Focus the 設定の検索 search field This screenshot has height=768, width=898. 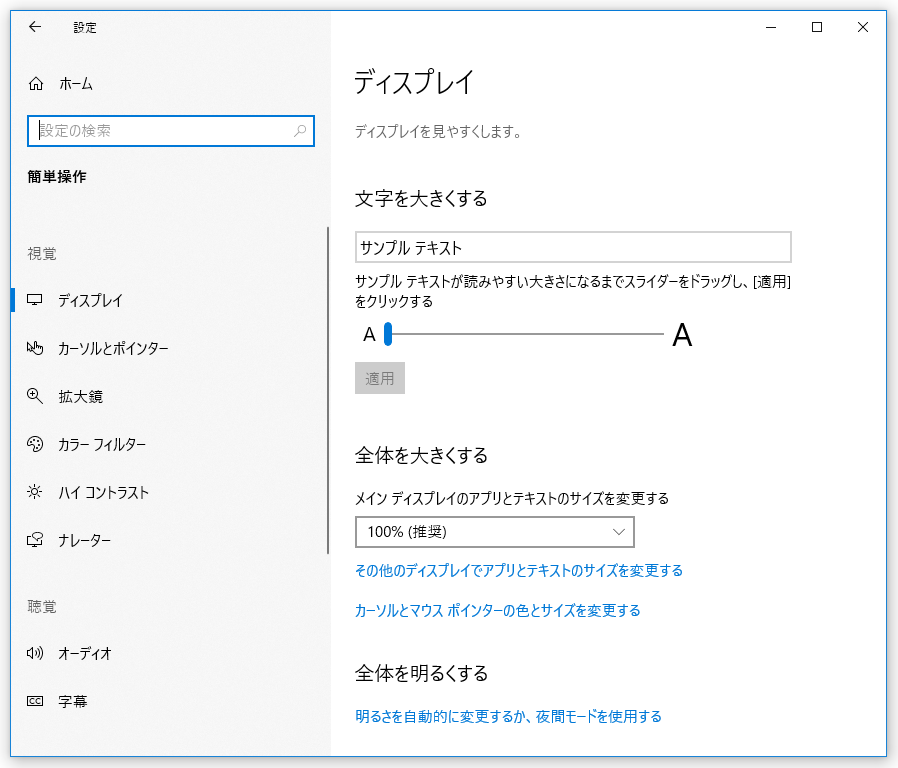click(x=171, y=131)
